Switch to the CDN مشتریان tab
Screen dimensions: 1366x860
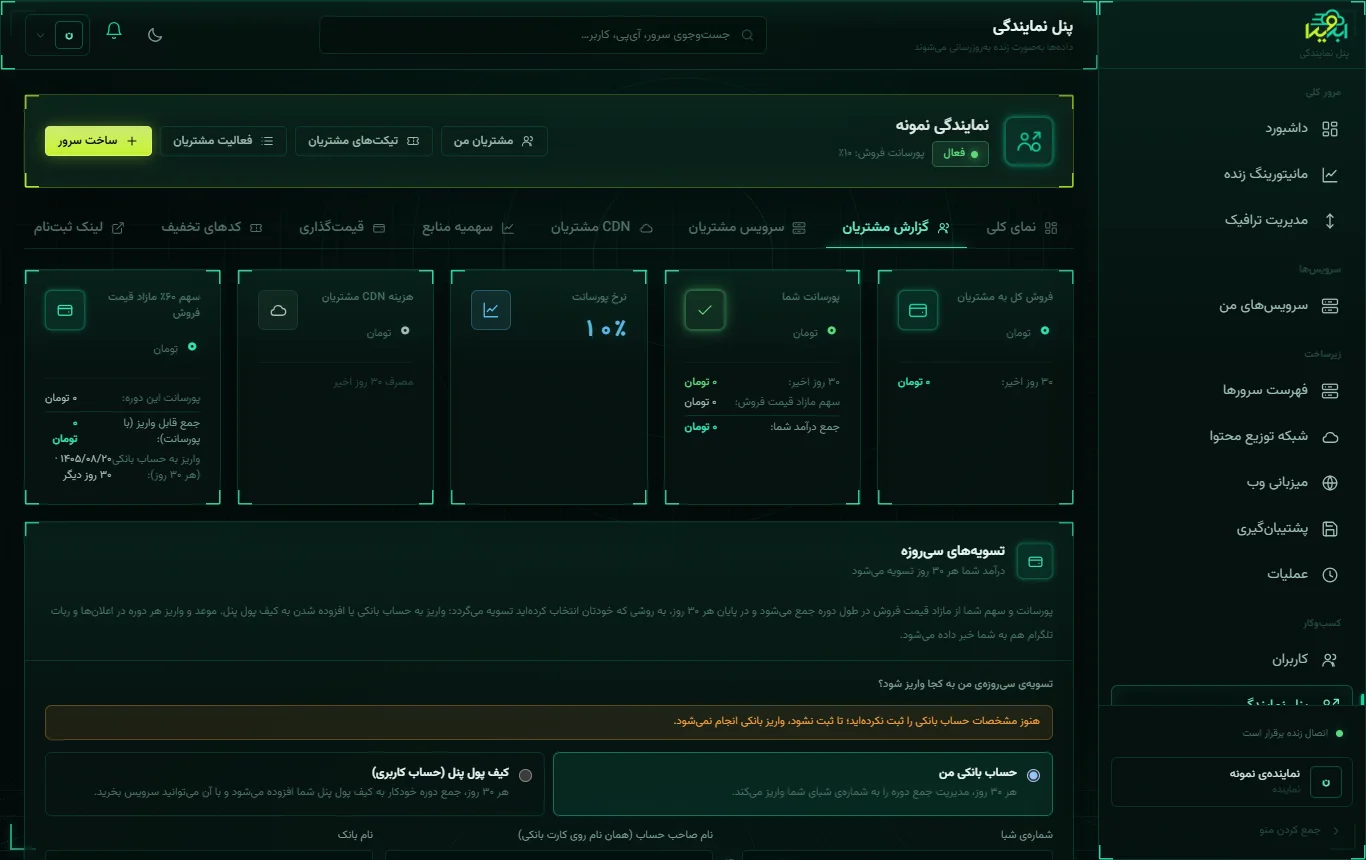point(602,228)
